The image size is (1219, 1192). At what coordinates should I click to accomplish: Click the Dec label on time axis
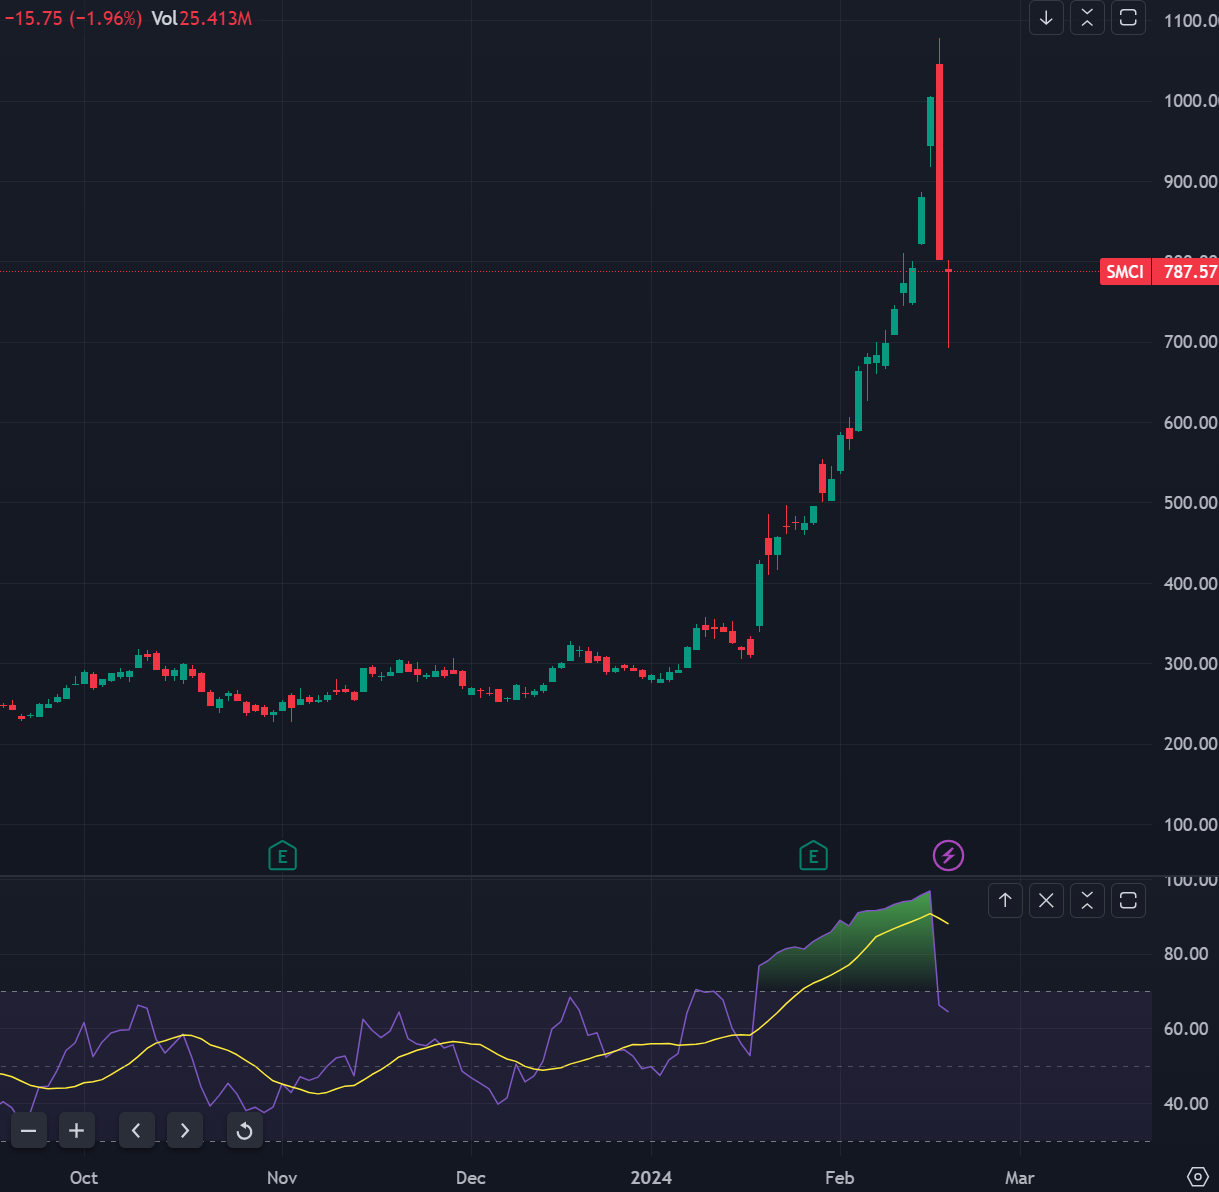(x=470, y=1178)
